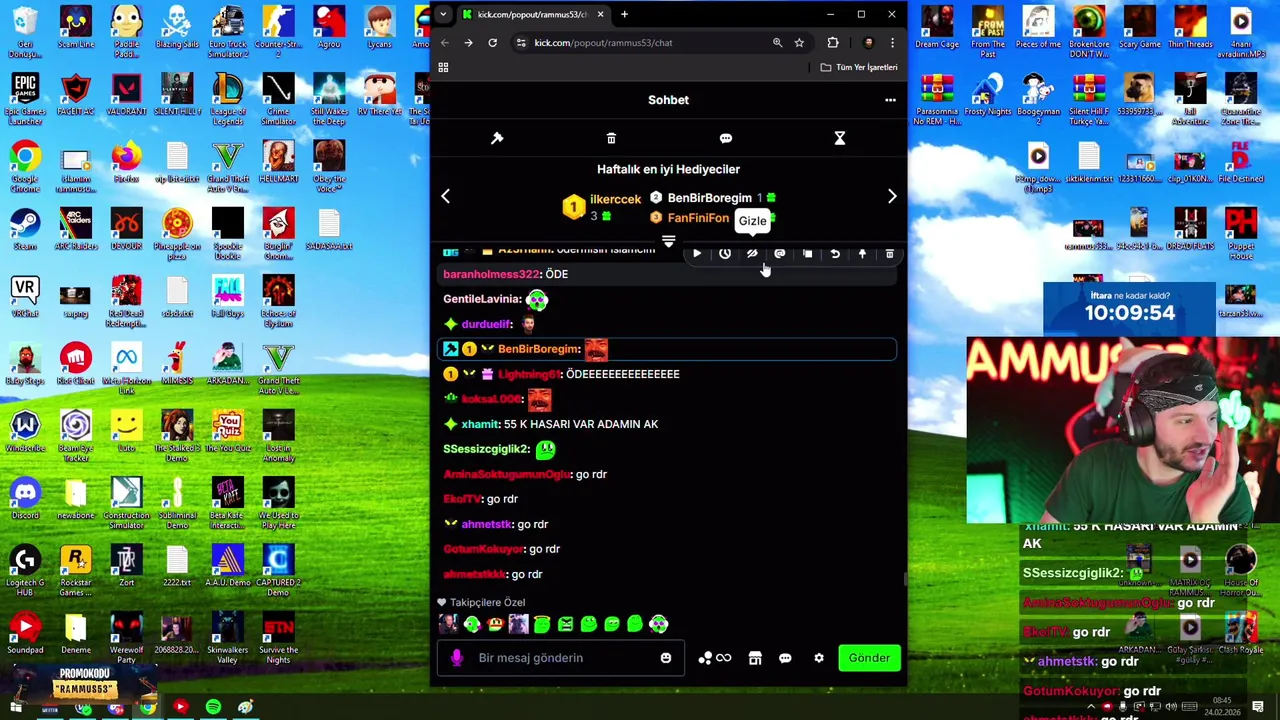Select the kick.com/popout/rammus53 browser tab

533,14
